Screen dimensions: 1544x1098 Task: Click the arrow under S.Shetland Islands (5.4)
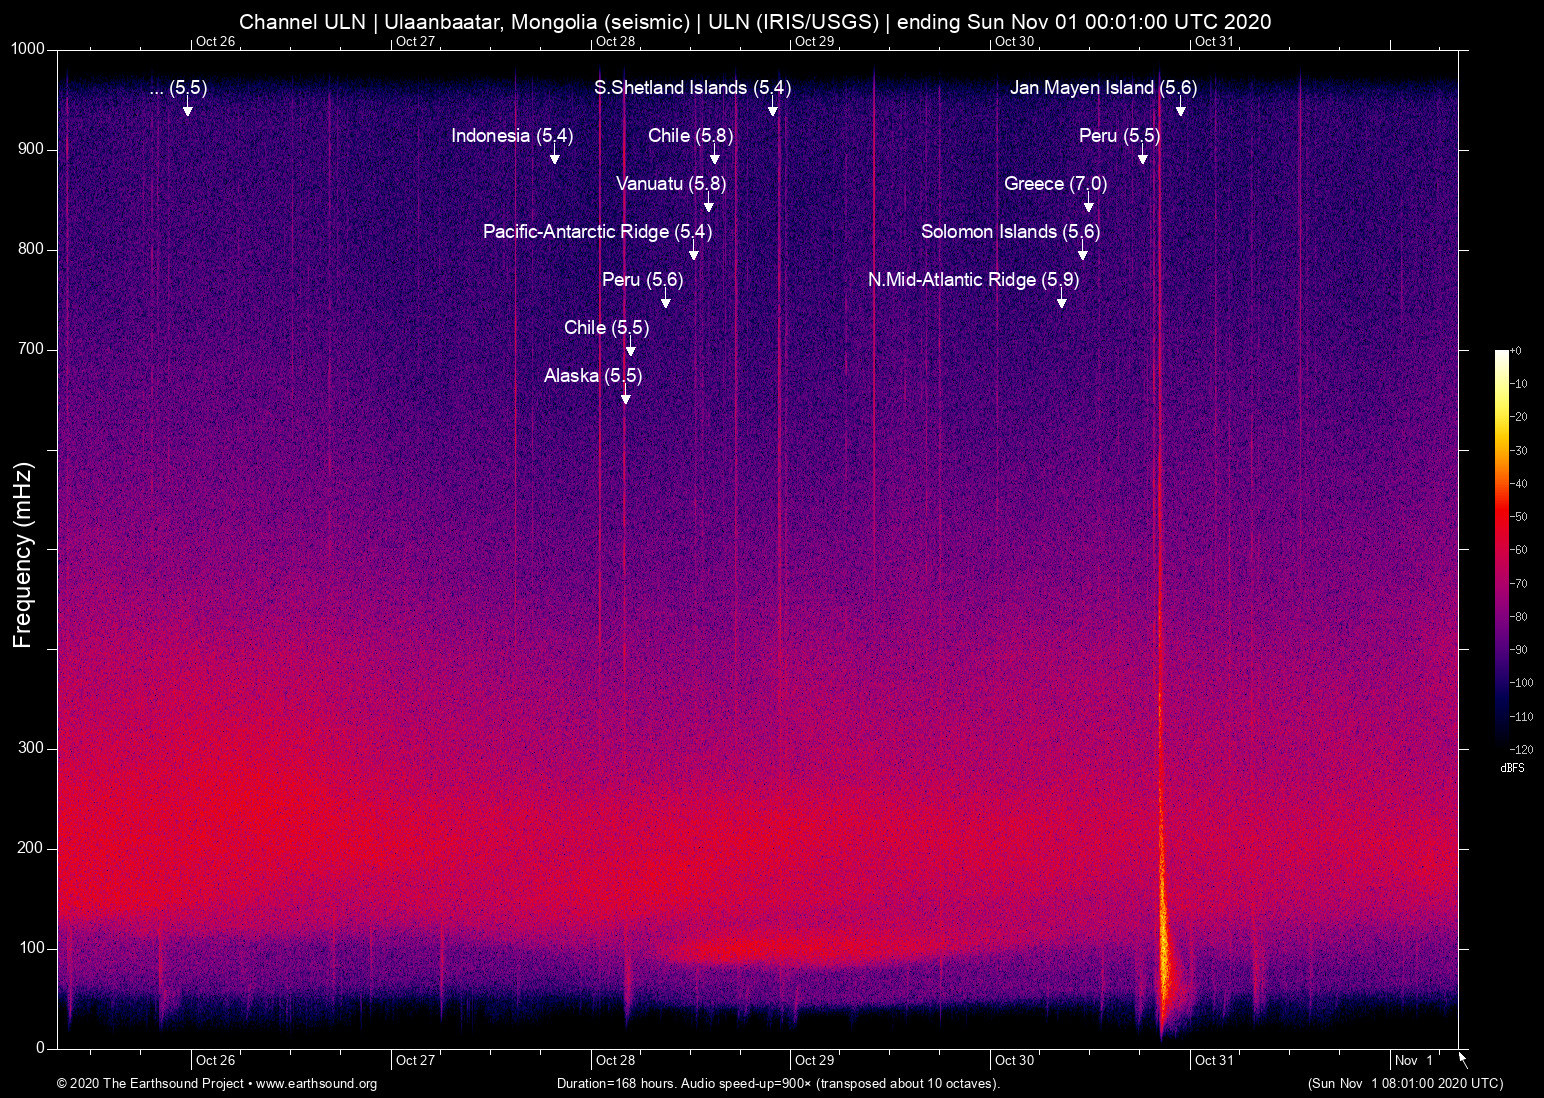click(773, 109)
